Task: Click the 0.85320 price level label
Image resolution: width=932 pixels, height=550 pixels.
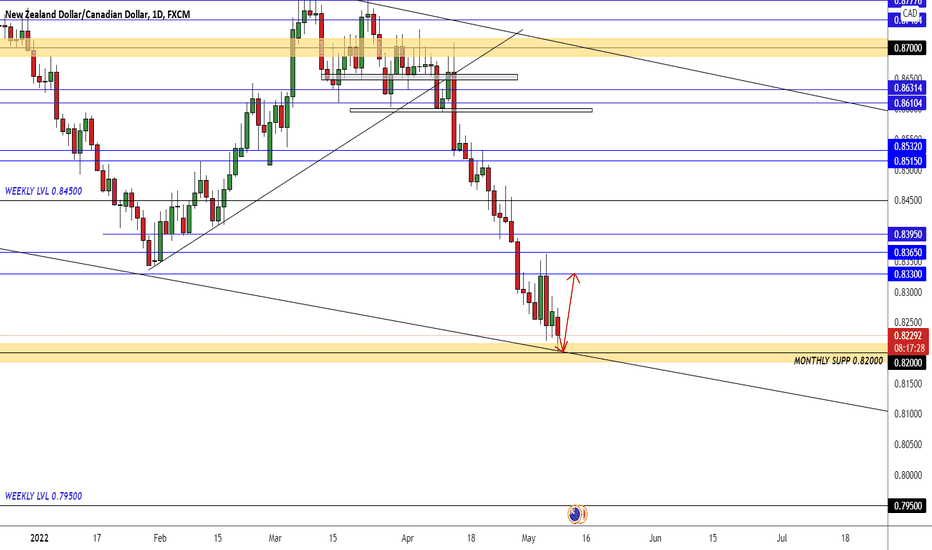Action: tap(907, 146)
